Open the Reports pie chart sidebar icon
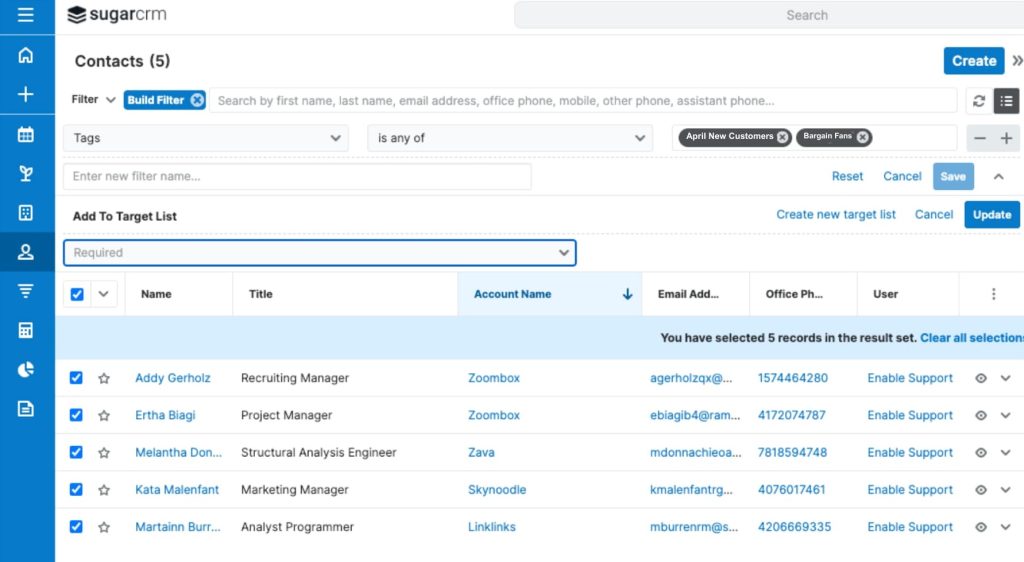Viewport: 1024px width, 562px height. (25, 369)
